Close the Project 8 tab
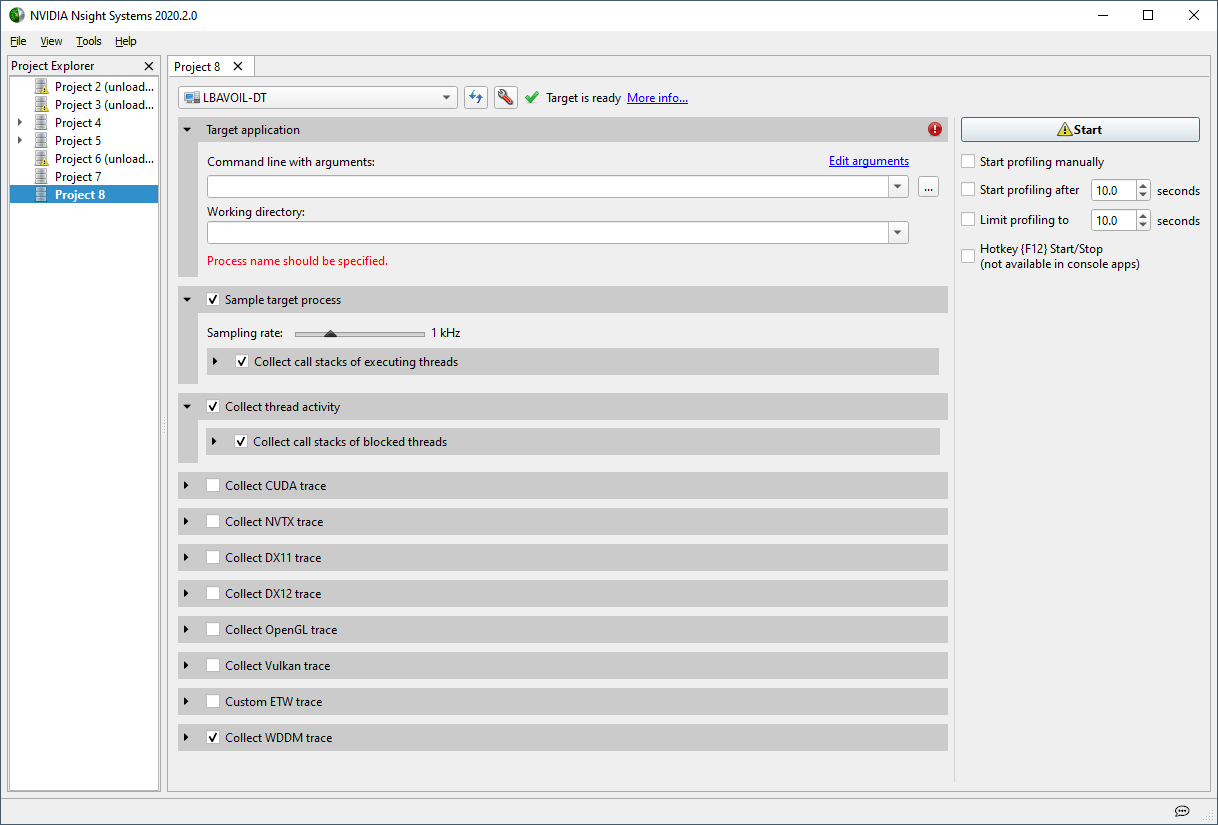This screenshot has height=825, width=1218. tap(238, 66)
